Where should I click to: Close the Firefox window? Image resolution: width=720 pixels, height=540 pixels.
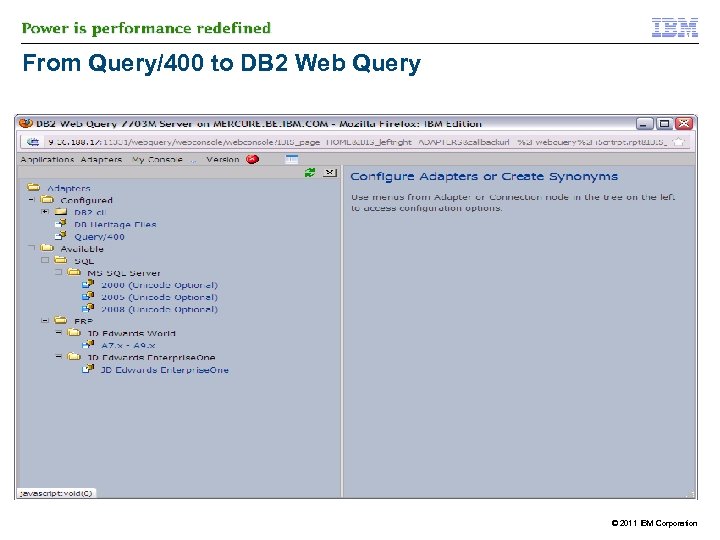[x=684, y=123]
